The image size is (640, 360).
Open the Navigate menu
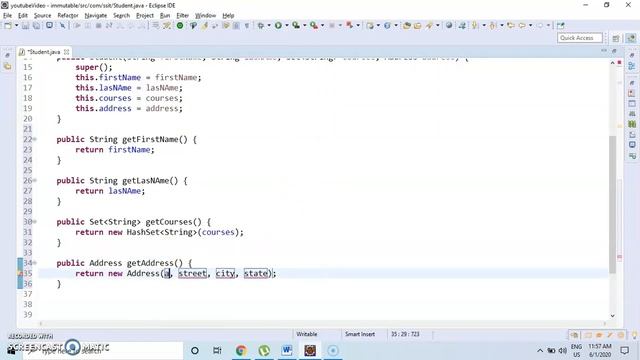(x=96, y=16)
